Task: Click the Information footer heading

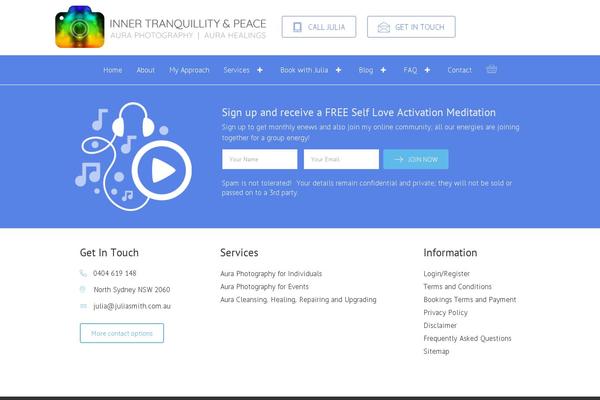Action: 450,253
